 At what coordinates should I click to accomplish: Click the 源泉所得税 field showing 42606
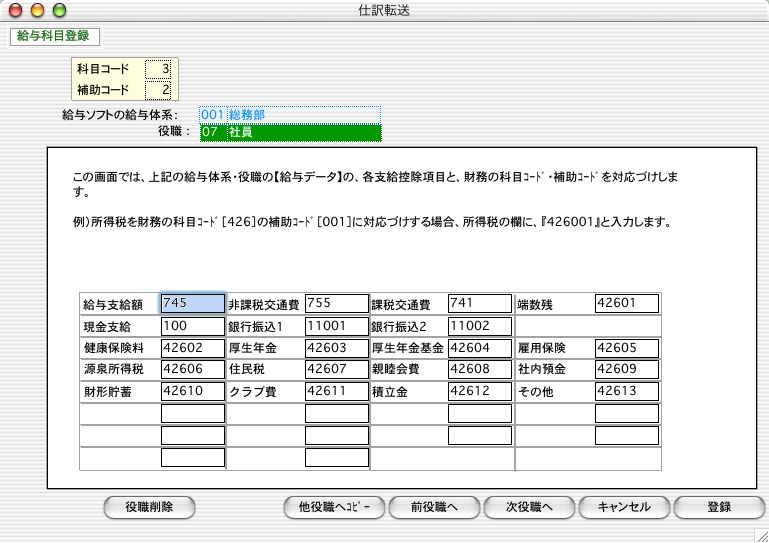tap(192, 369)
